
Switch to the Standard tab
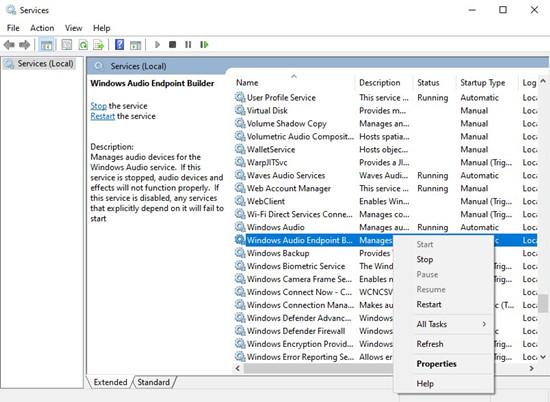pos(154,382)
